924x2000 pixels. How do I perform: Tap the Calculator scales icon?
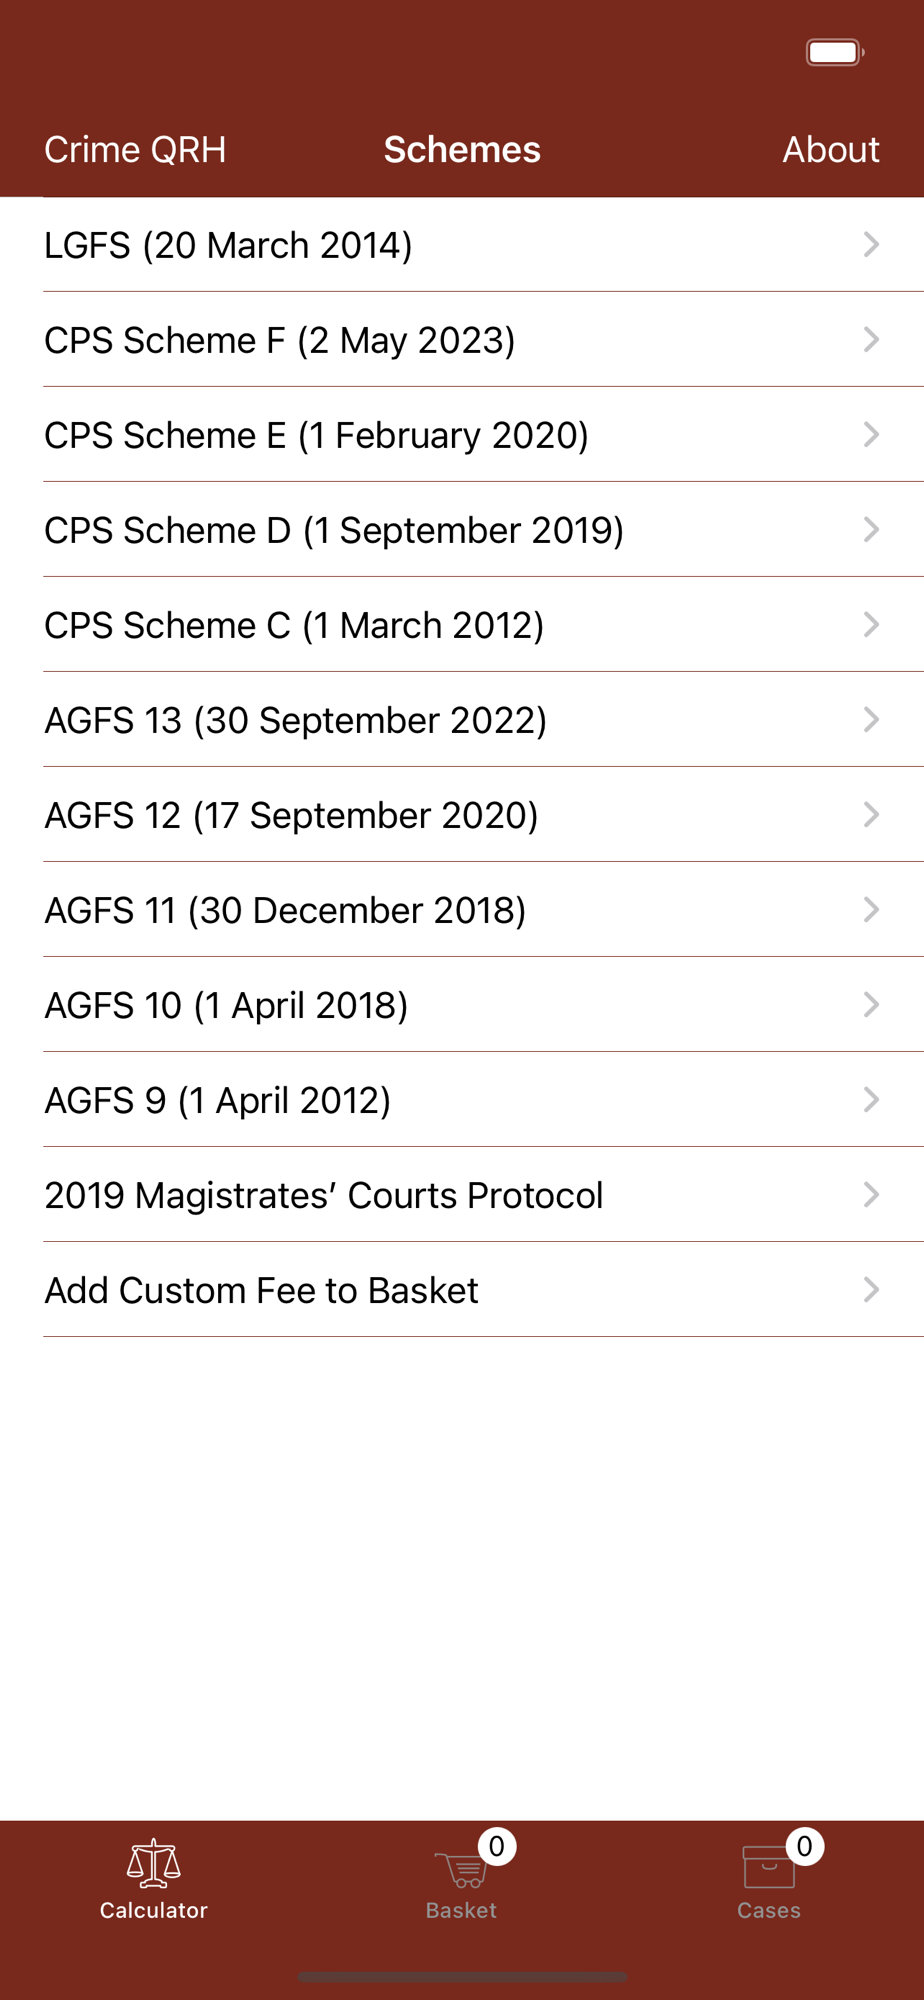[x=153, y=1864]
